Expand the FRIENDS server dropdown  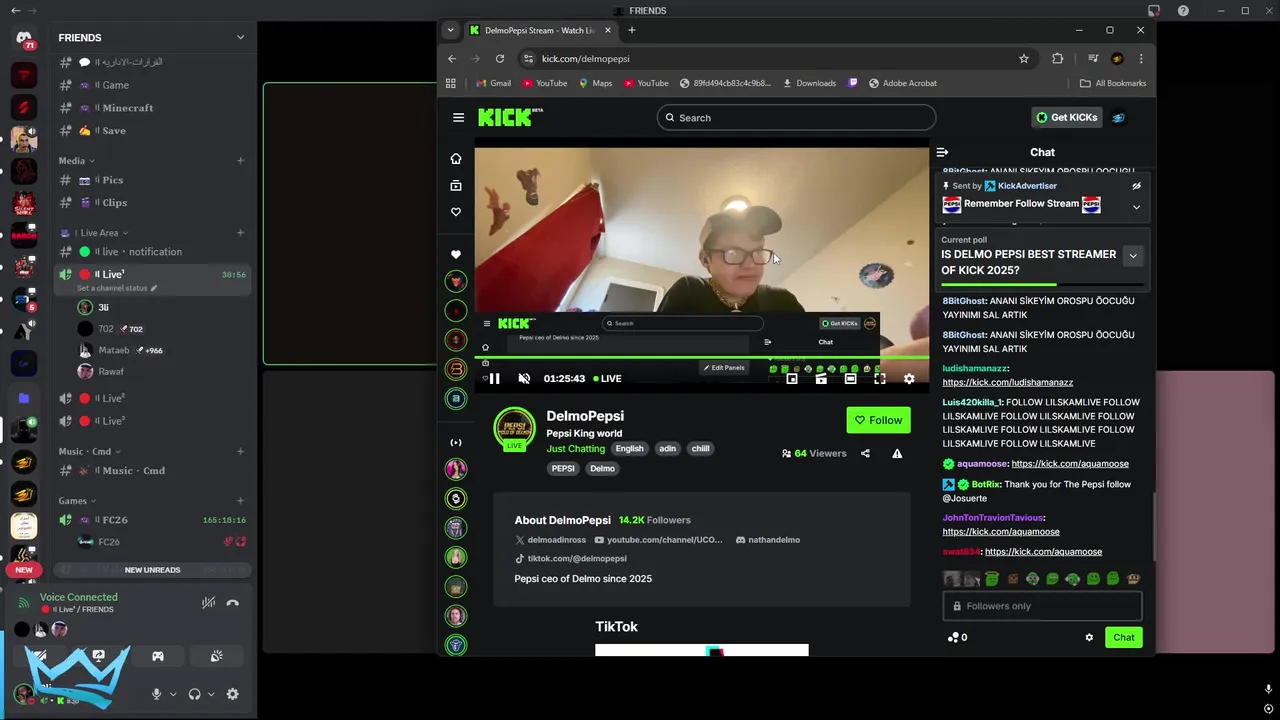(x=240, y=37)
